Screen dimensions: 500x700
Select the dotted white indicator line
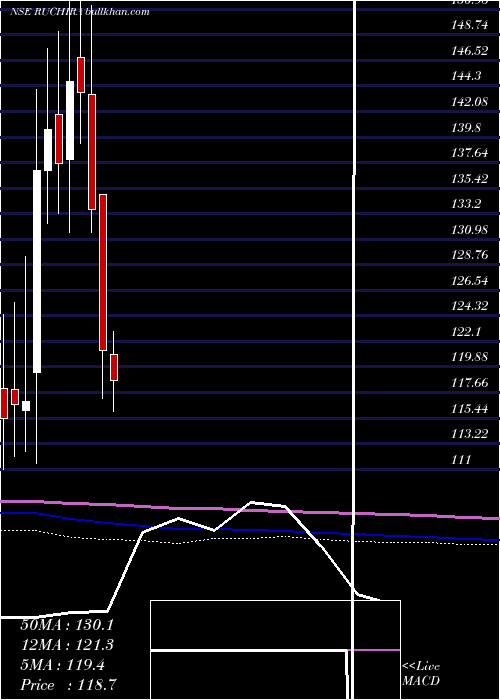[250, 538]
